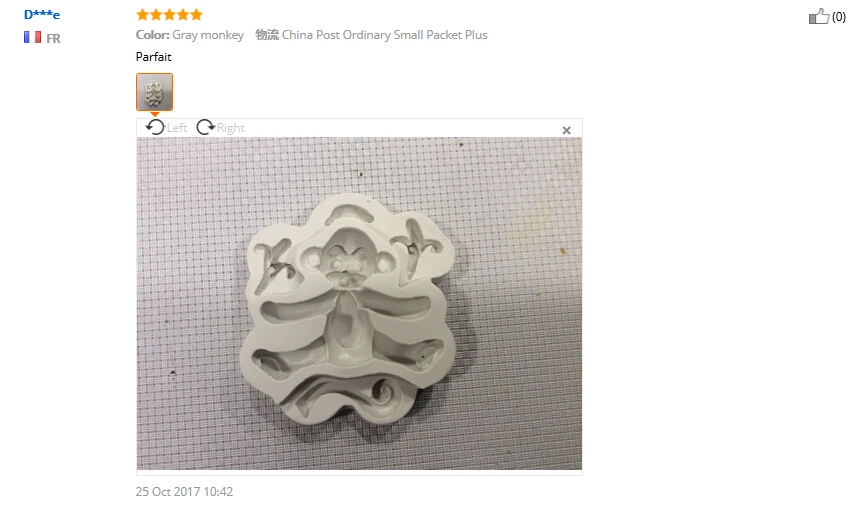Rotate the photo right using the clockwise arrow
Screen dimensions: 860x506
[x=205, y=127]
